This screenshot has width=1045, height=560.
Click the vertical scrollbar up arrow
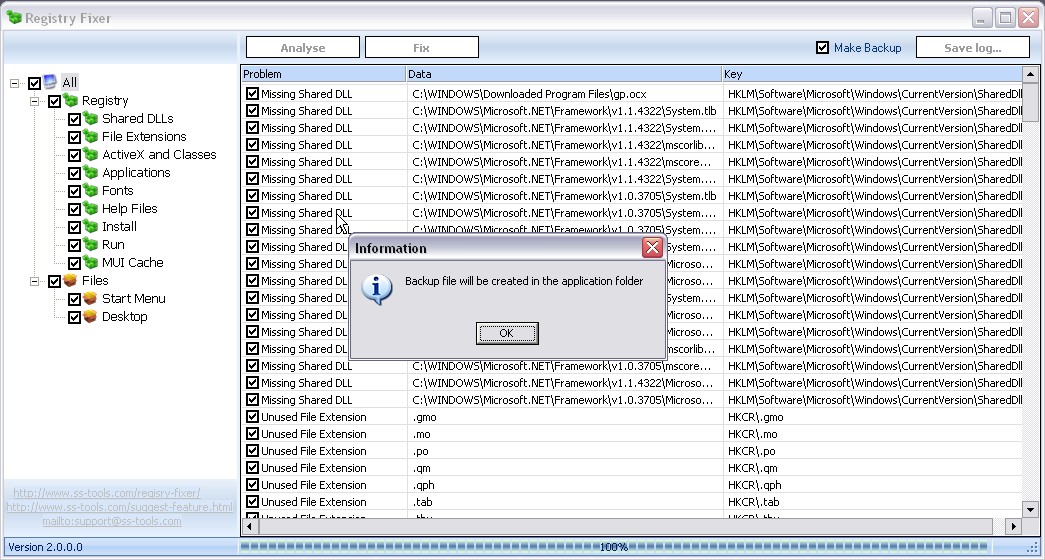coord(1030,74)
